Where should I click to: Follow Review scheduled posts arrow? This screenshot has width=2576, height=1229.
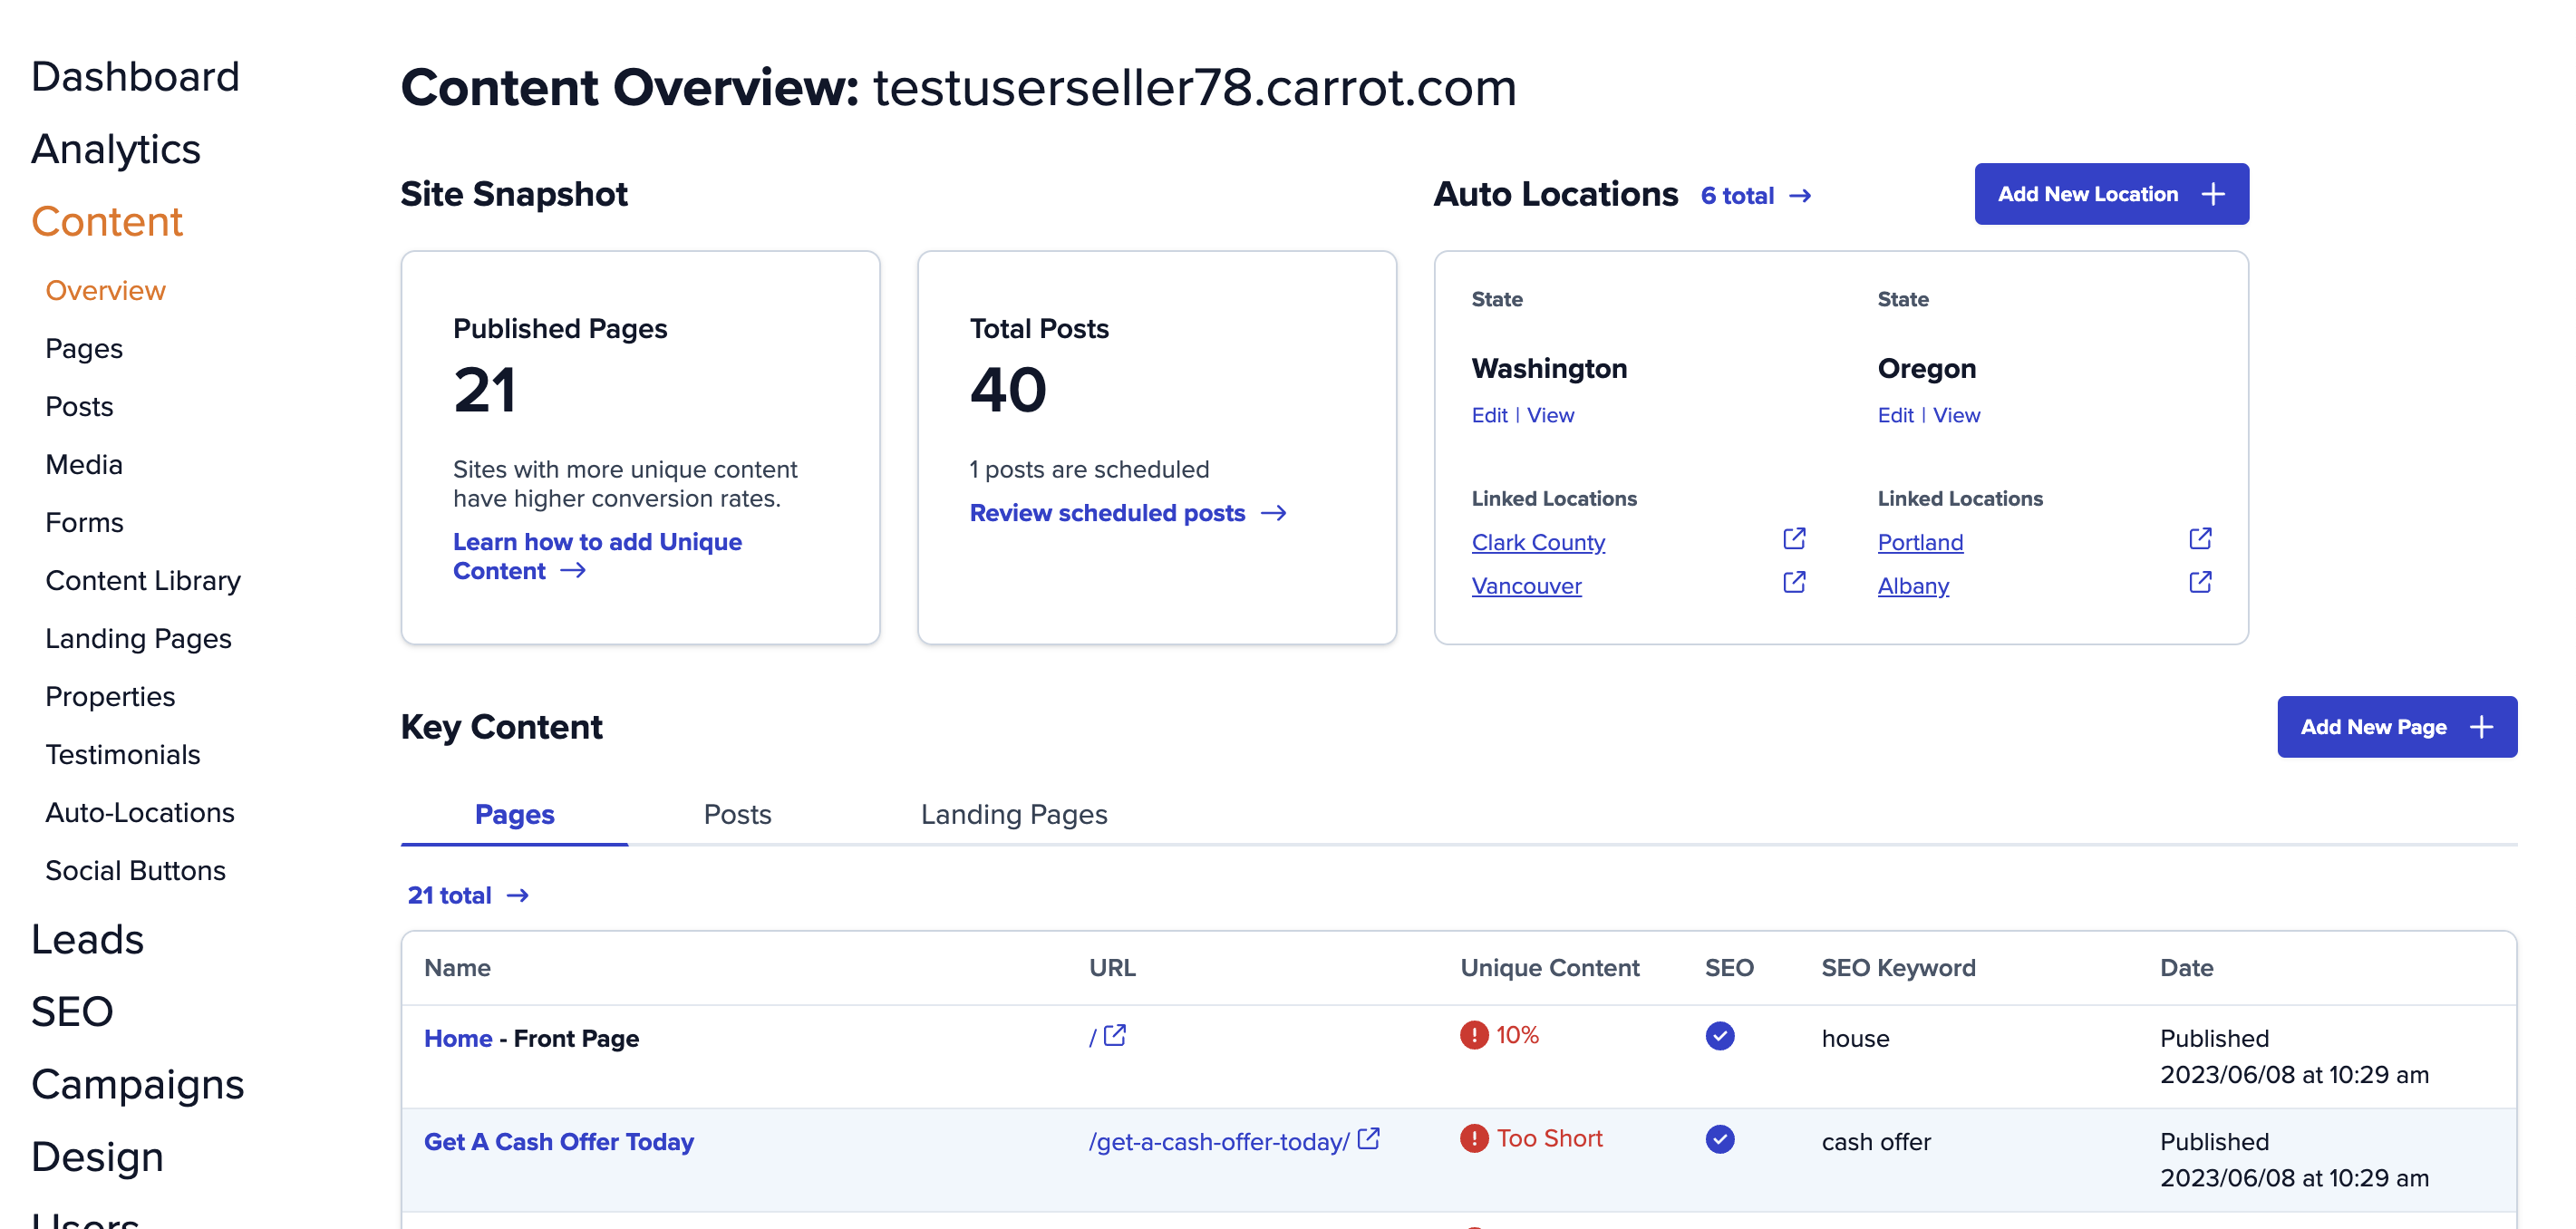pyautogui.click(x=1273, y=513)
